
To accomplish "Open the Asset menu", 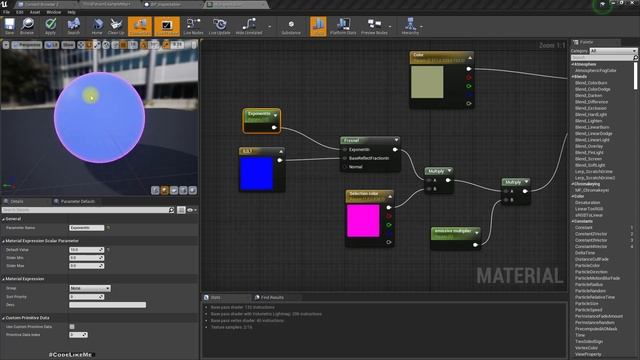I will click(x=35, y=12).
